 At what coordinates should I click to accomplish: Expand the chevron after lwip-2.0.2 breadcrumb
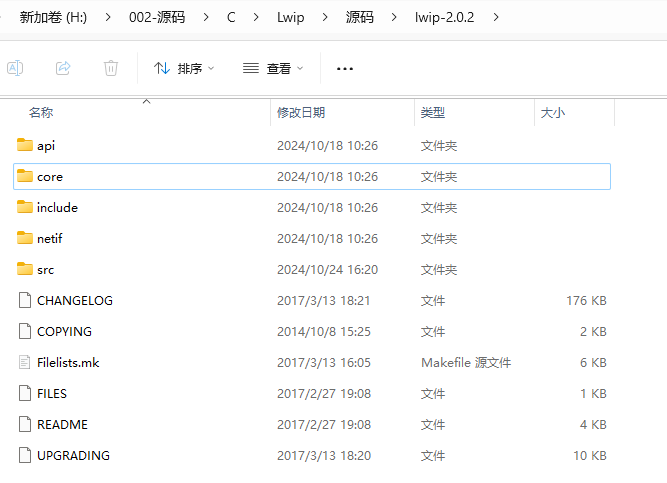(x=497, y=17)
